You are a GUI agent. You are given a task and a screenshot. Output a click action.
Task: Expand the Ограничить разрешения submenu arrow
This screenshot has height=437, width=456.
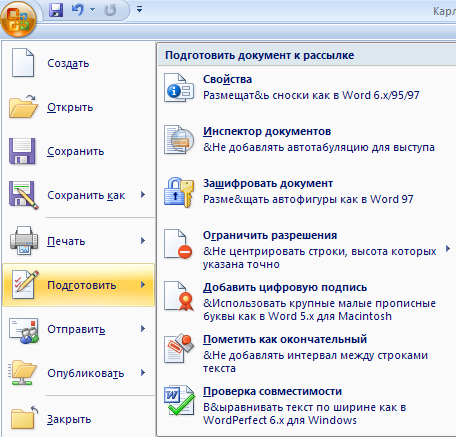448,248
